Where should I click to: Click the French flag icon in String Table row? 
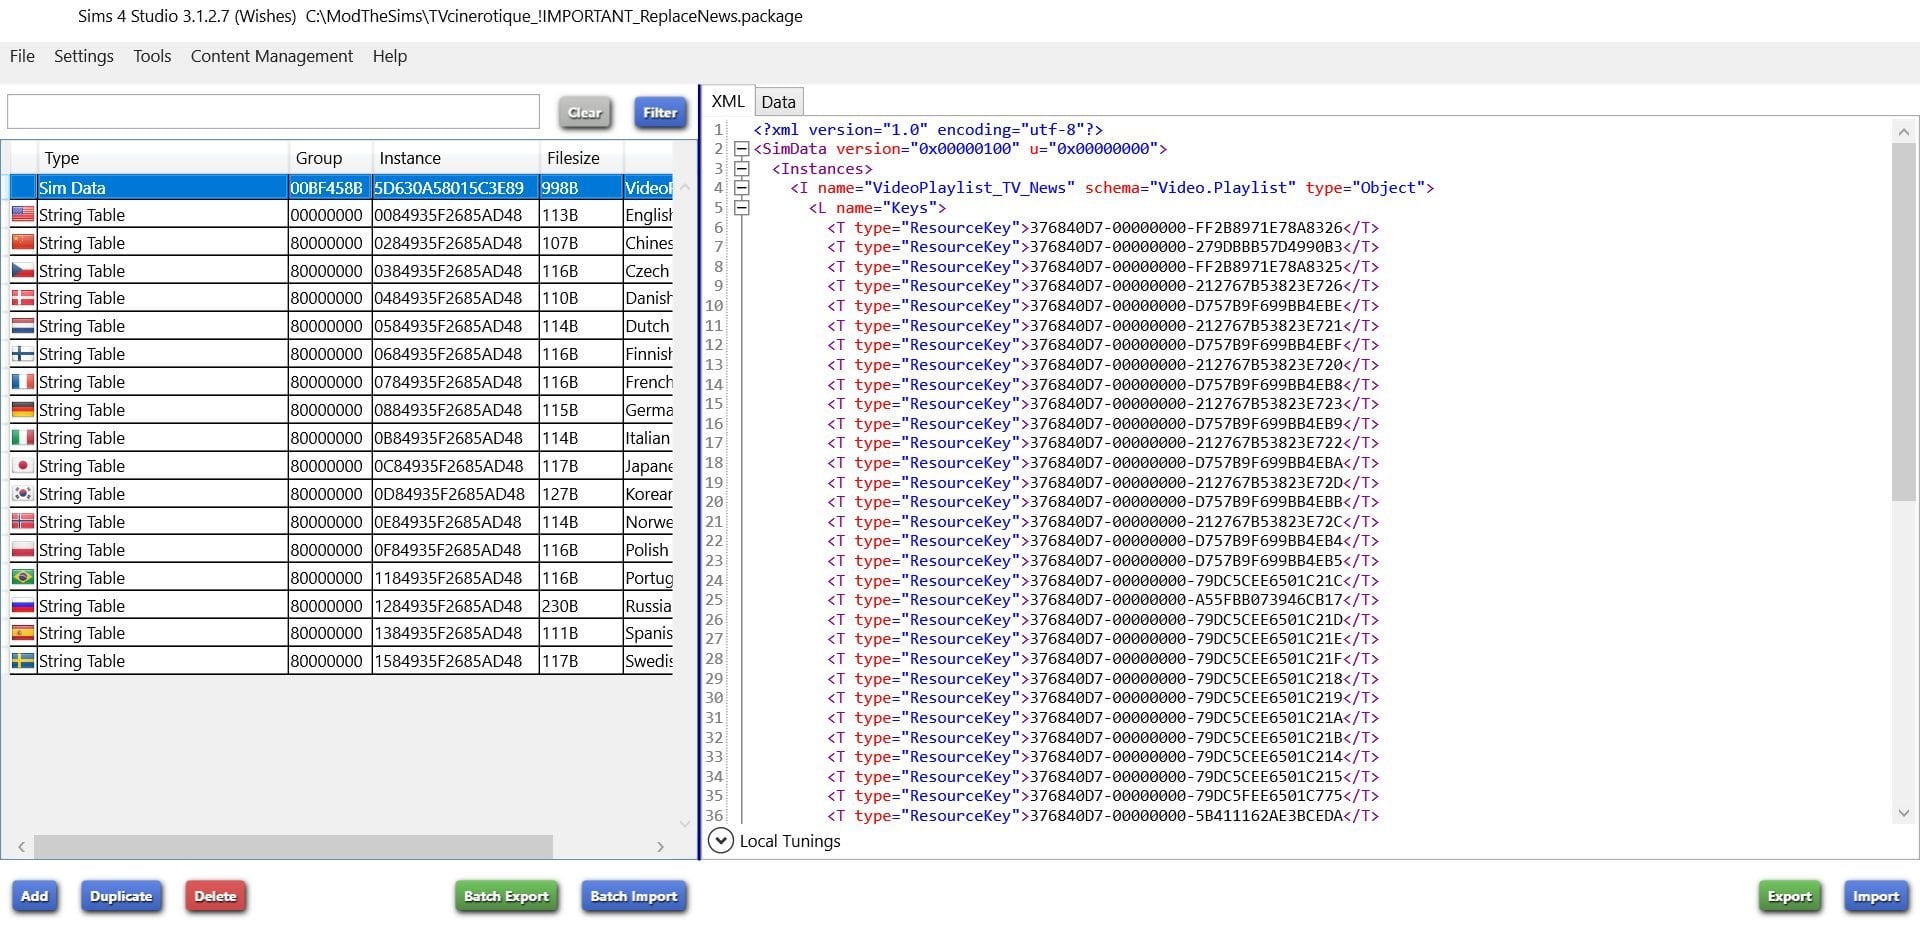(x=22, y=381)
